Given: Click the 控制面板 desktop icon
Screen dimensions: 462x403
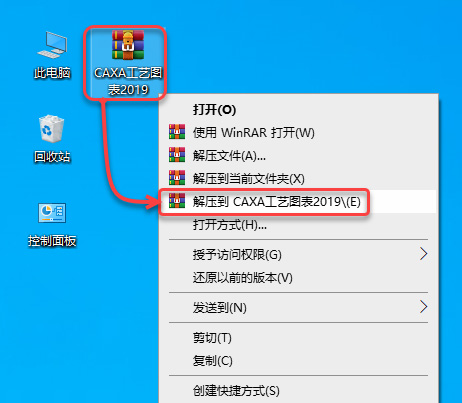Looking at the screenshot, I should tap(52, 224).
